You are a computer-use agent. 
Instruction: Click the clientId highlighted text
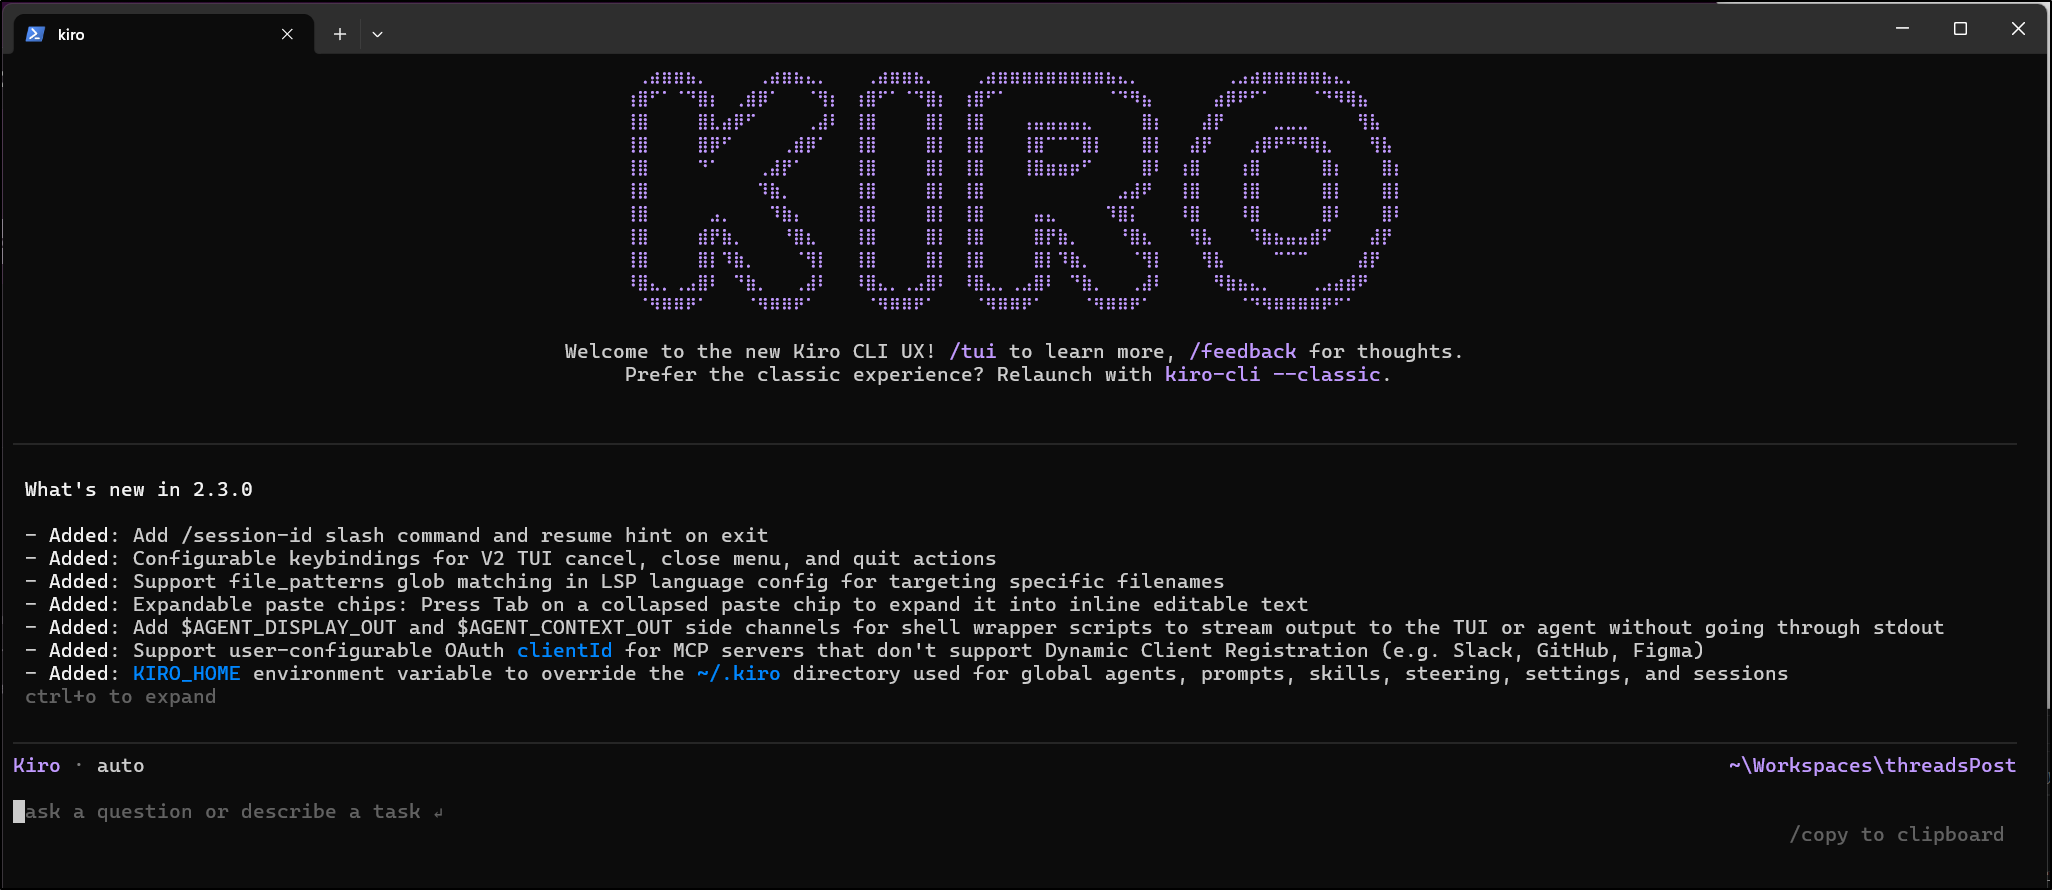click(564, 650)
